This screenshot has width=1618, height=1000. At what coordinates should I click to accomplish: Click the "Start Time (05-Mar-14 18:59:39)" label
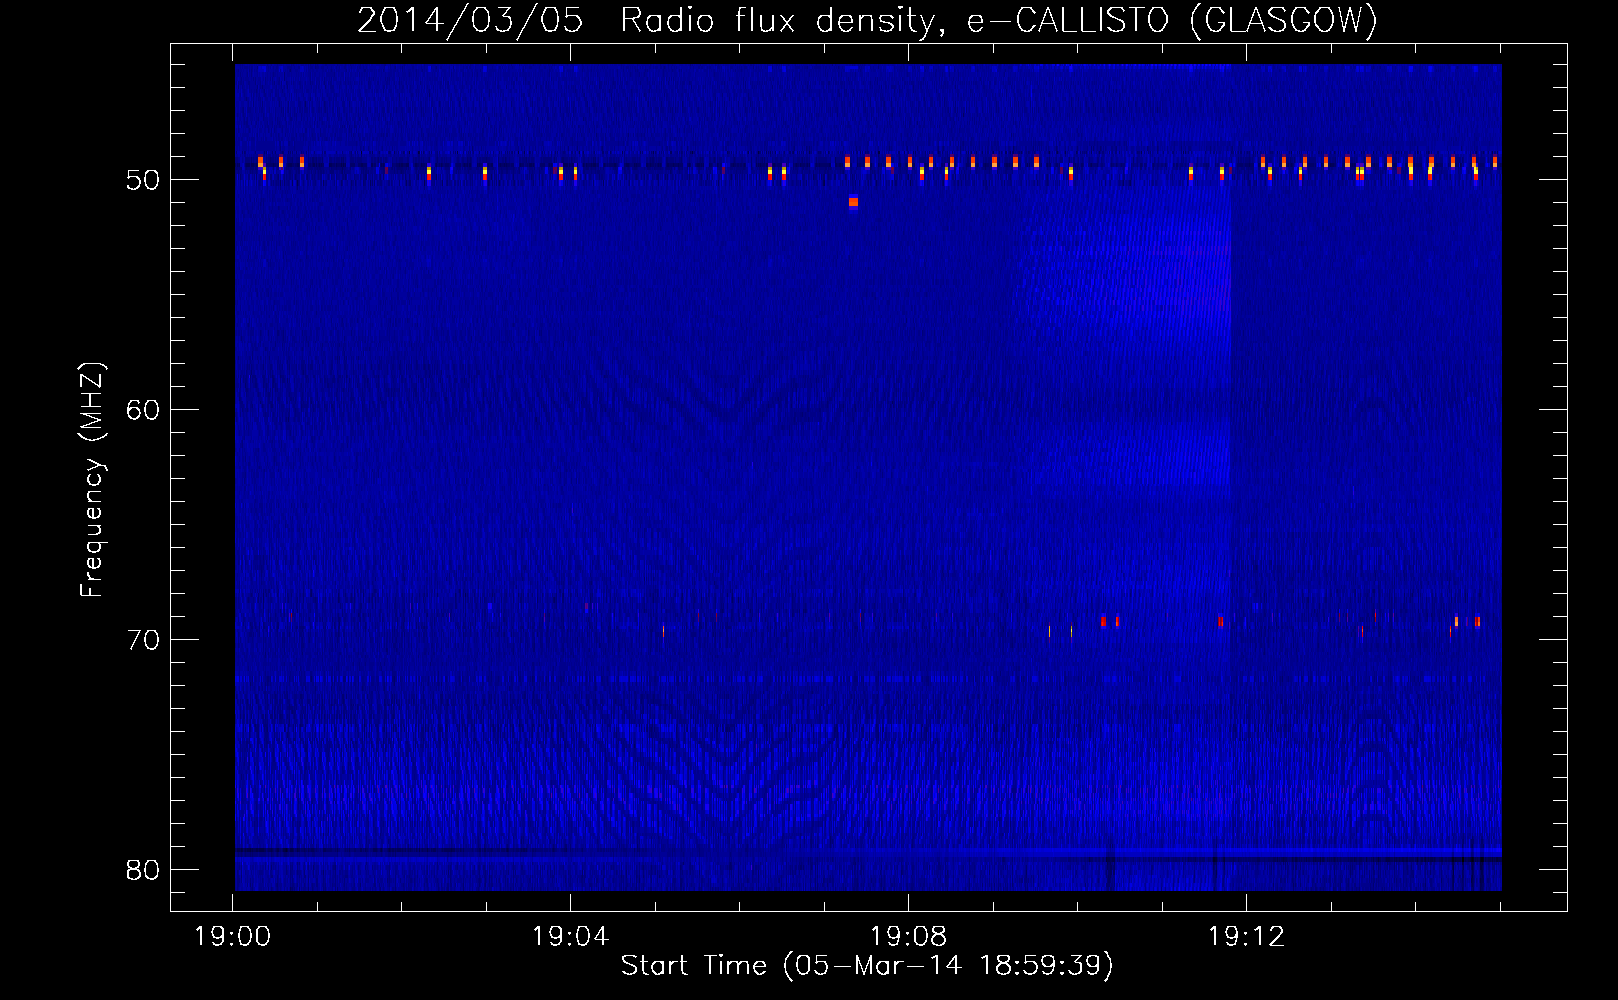point(866,966)
